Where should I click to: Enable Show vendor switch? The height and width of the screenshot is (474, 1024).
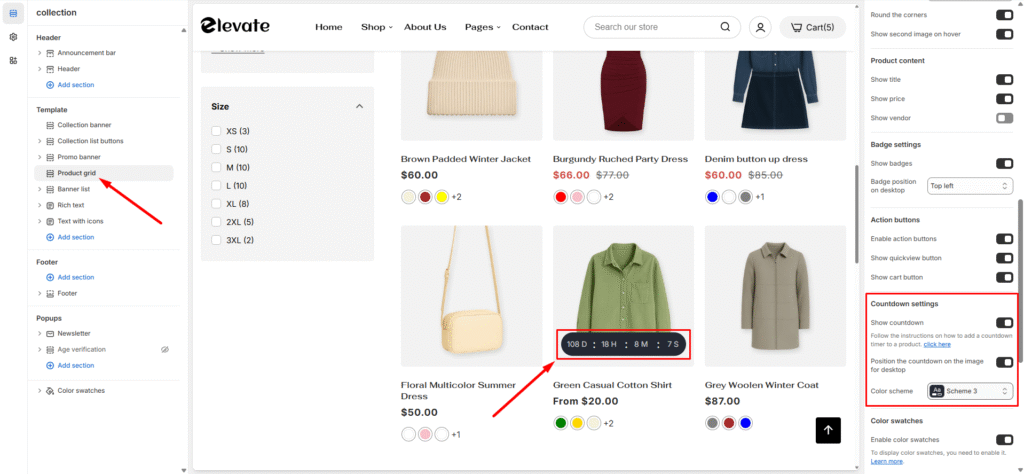1004,118
